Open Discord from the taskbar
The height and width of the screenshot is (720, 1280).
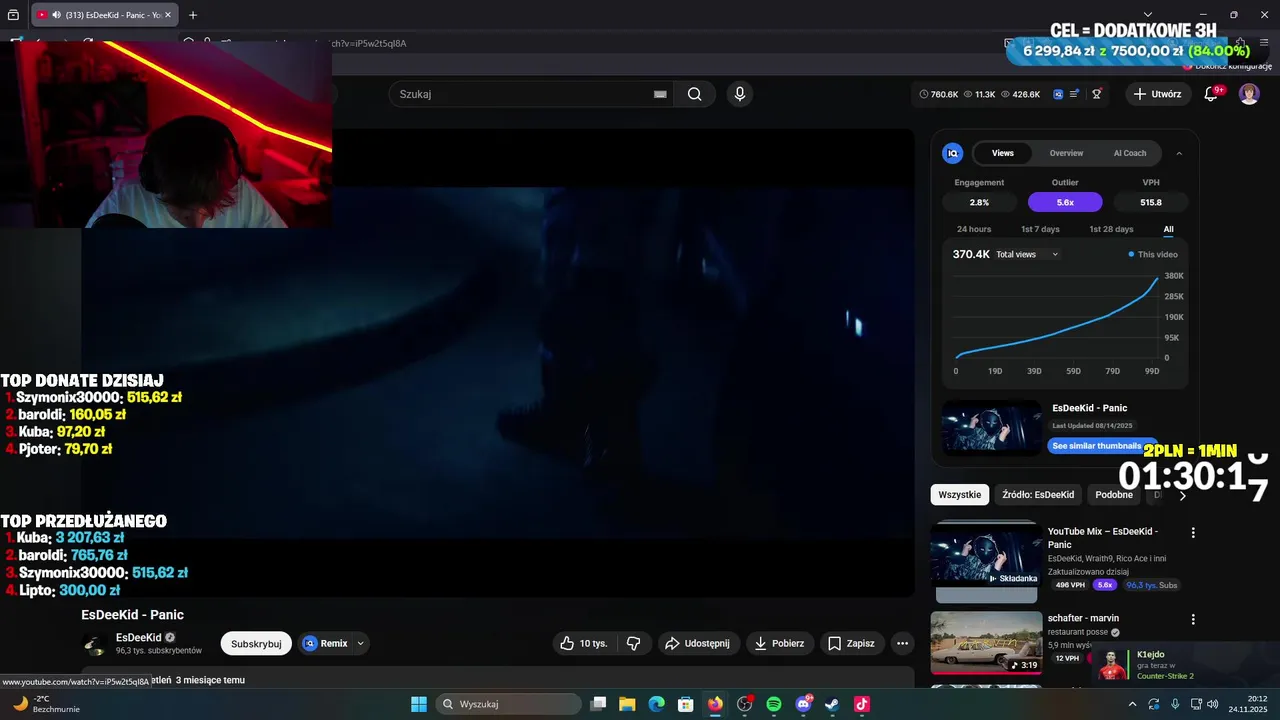click(x=803, y=704)
